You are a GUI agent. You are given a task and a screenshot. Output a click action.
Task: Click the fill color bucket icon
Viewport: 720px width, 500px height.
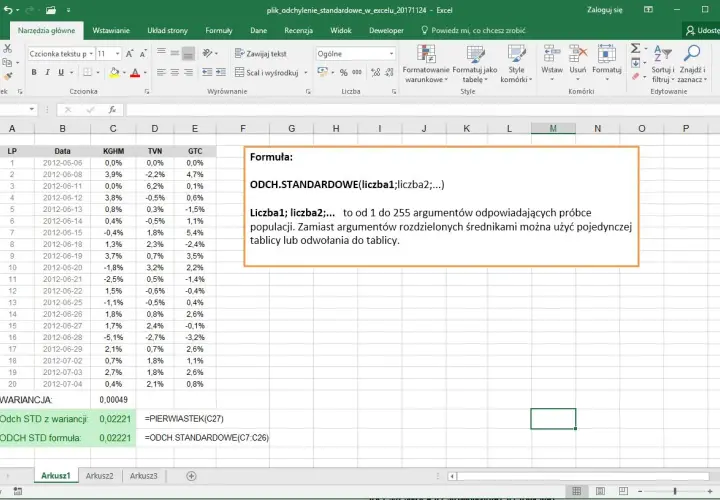[x=114, y=73]
